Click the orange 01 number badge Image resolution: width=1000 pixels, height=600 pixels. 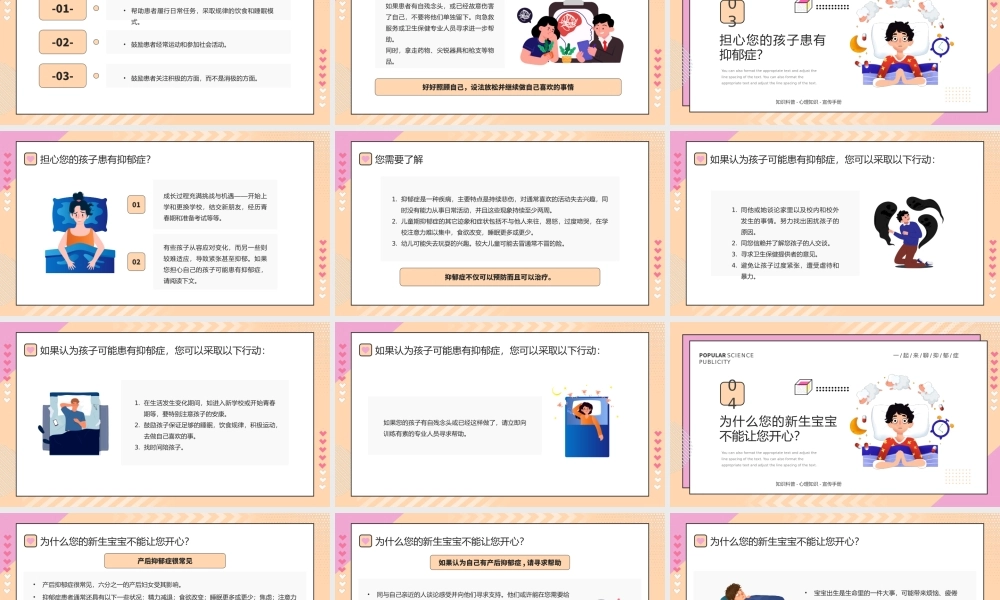tap(136, 205)
